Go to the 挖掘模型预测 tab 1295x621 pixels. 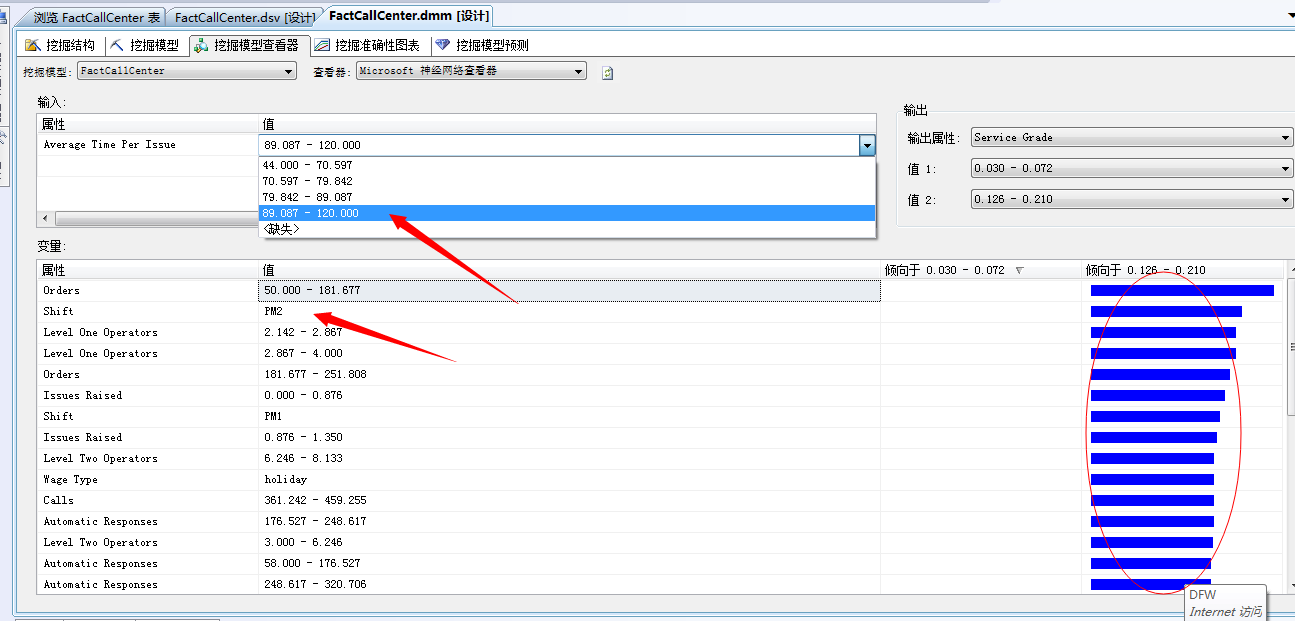(x=482, y=45)
